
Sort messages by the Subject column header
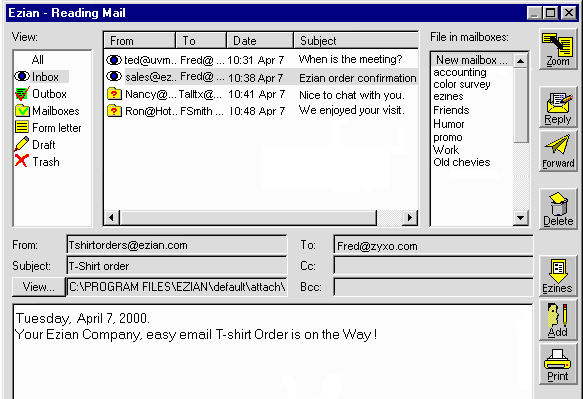click(x=356, y=41)
